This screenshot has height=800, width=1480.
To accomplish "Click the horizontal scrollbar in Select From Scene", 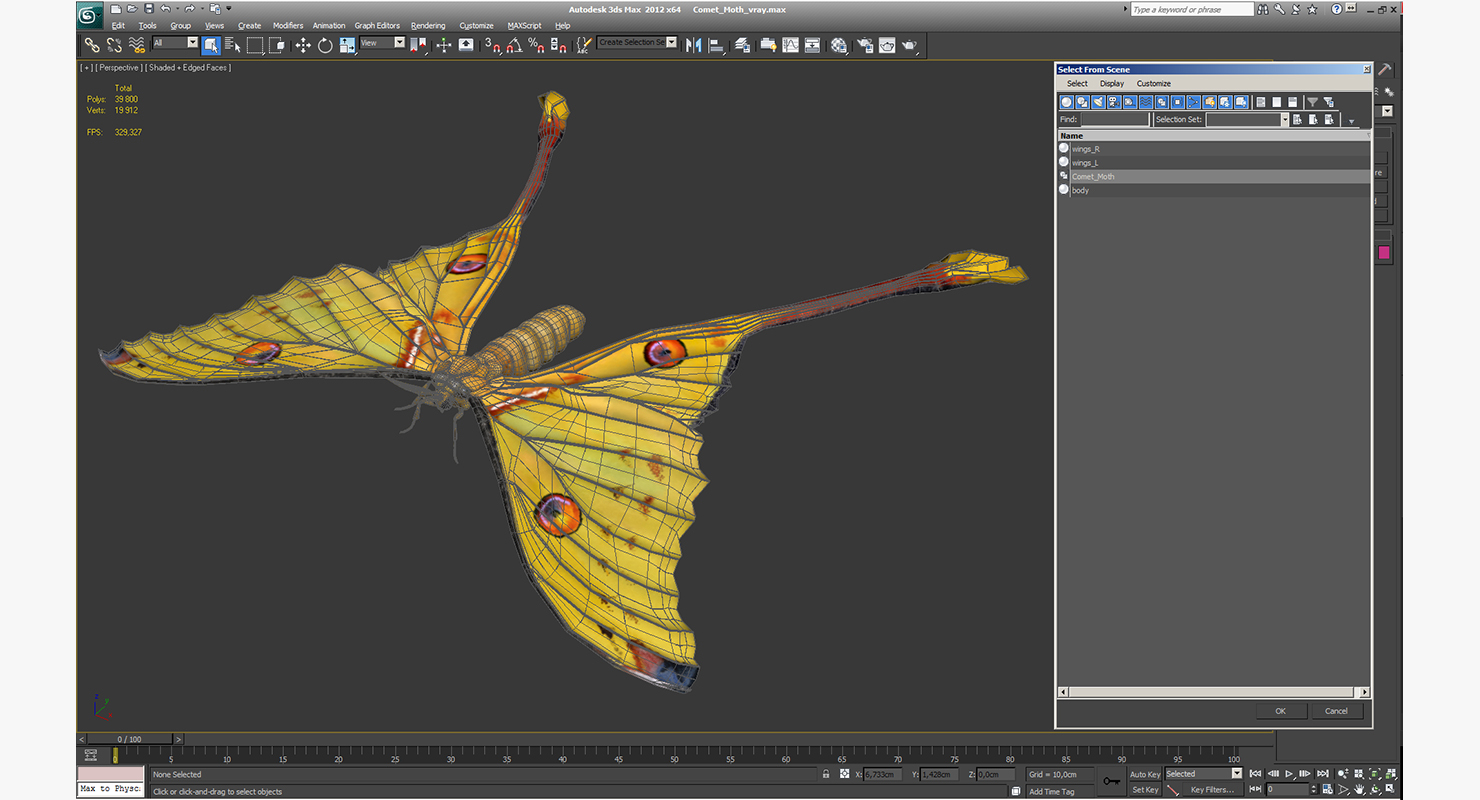I will tap(1213, 692).
